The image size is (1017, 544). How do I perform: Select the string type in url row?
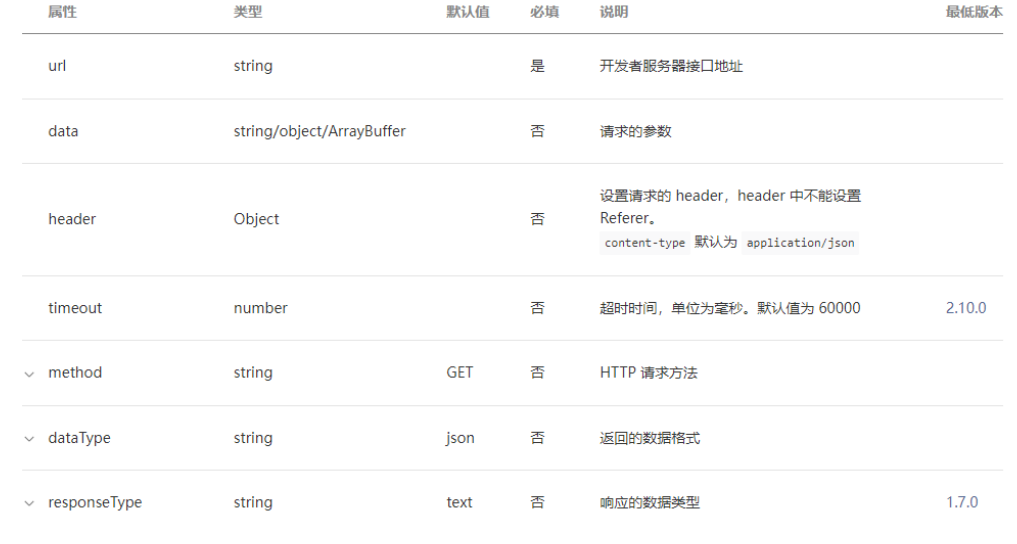tap(253, 66)
